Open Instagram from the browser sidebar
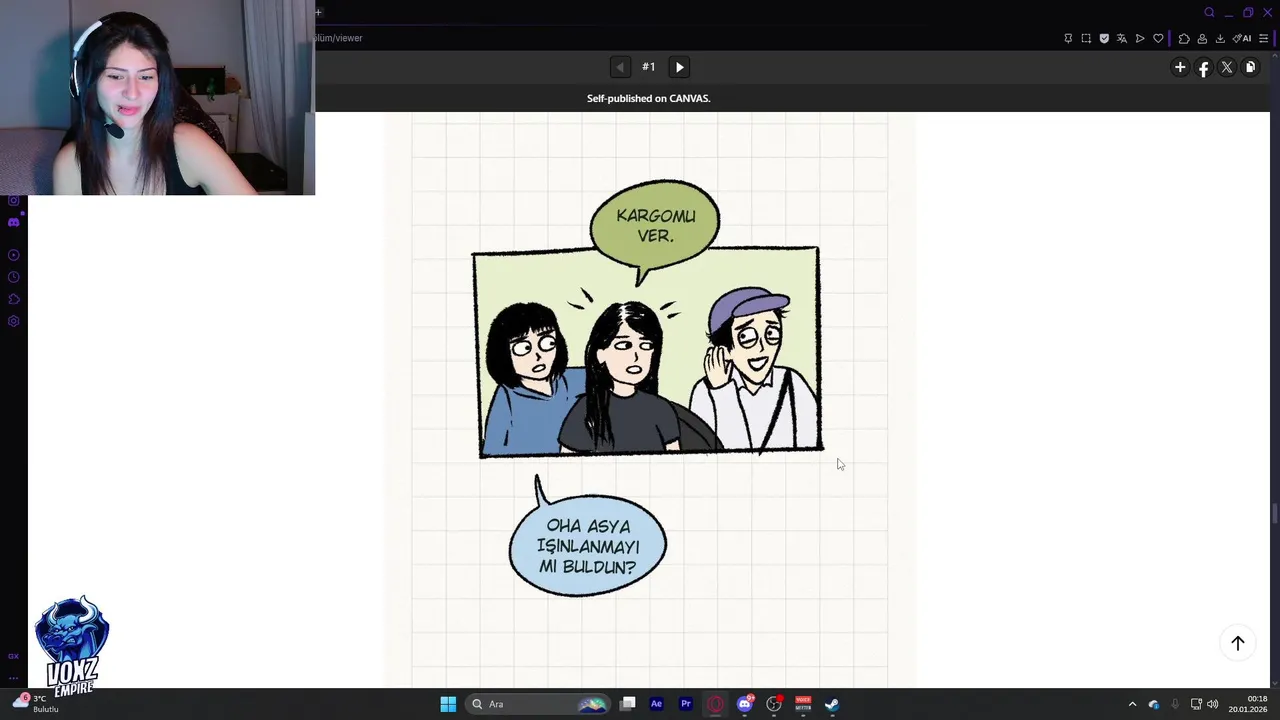 click(13, 200)
